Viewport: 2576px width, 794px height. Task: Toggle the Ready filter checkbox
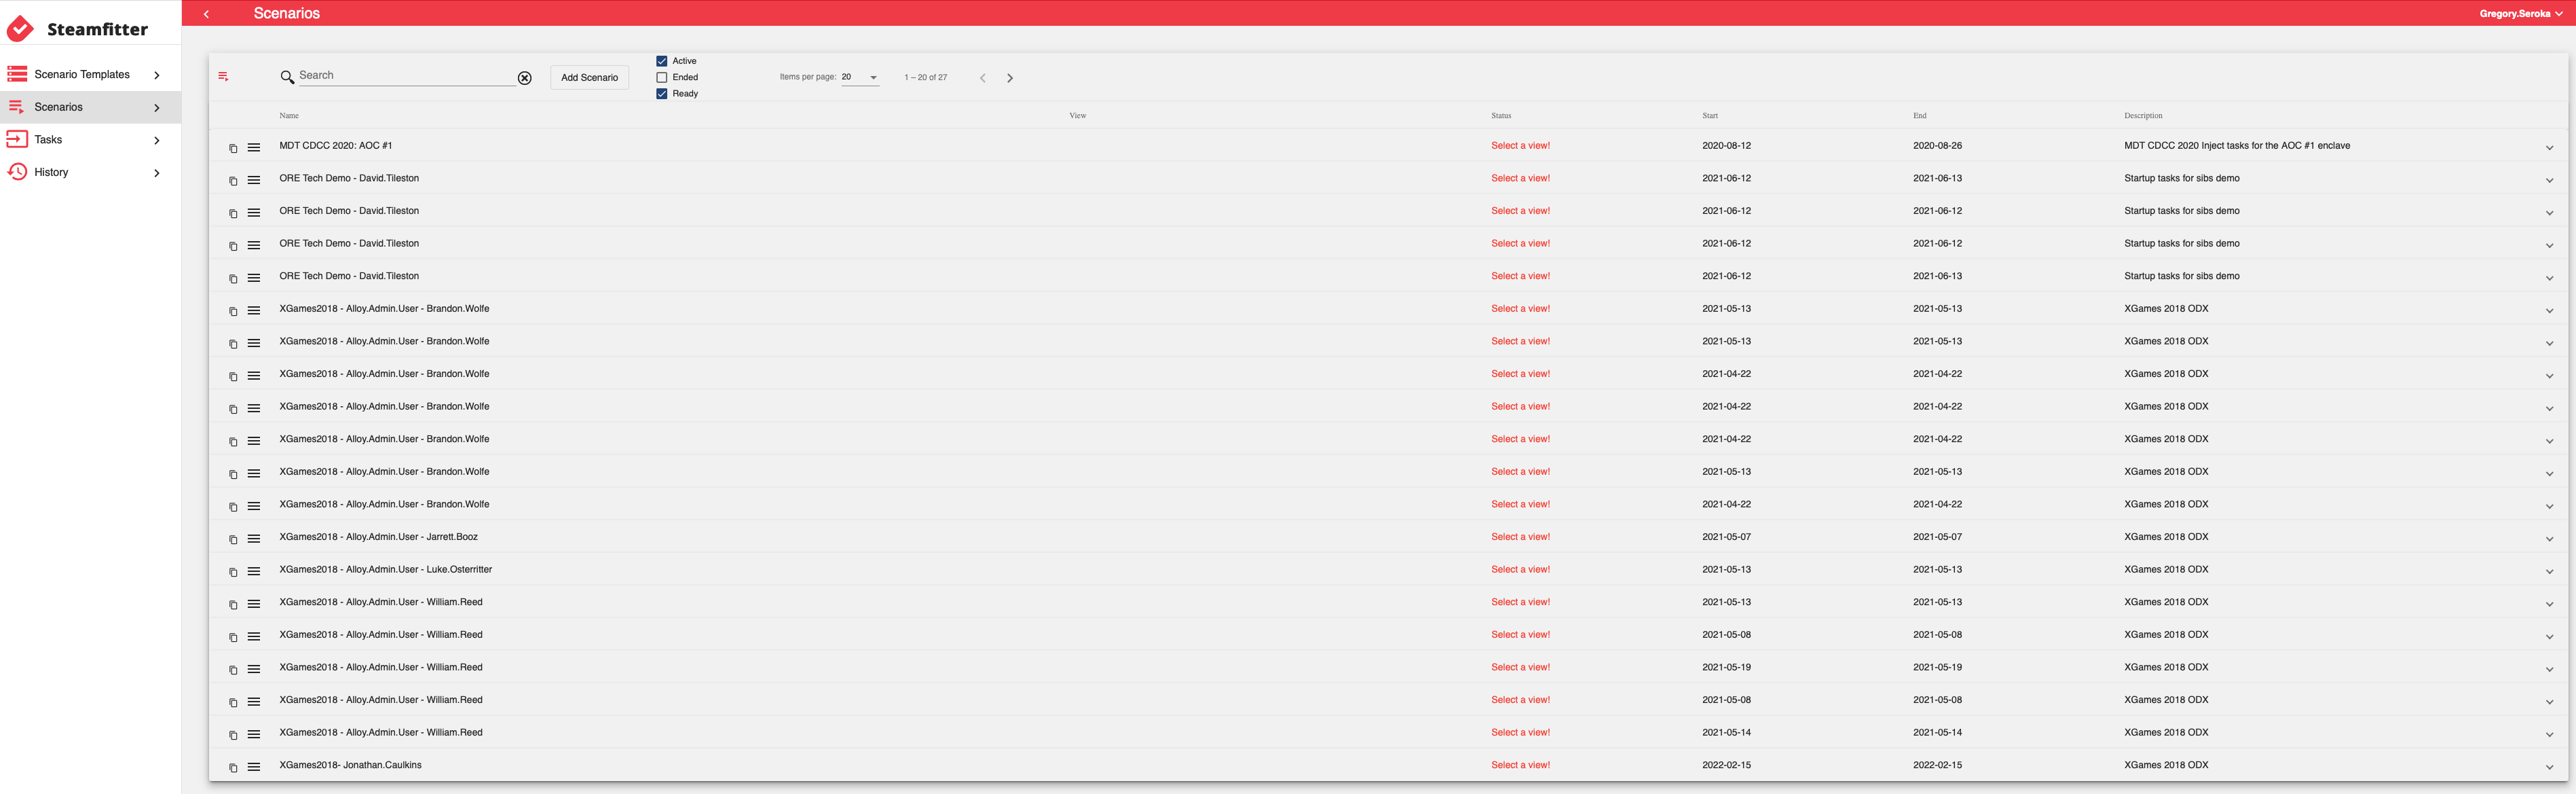coord(661,94)
